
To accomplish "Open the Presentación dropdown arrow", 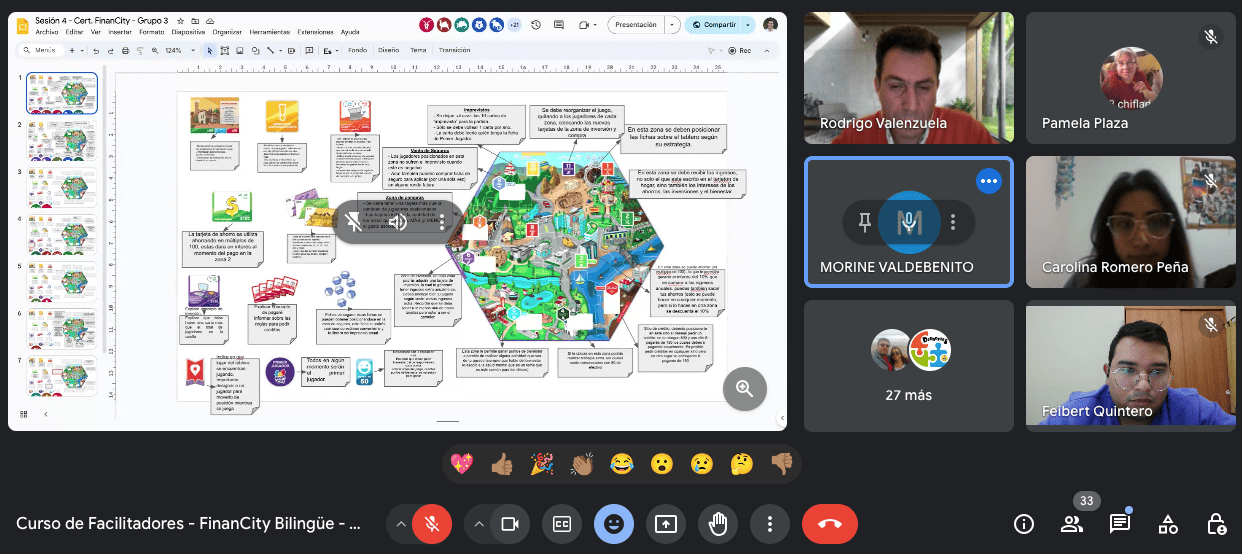I will click(672, 25).
